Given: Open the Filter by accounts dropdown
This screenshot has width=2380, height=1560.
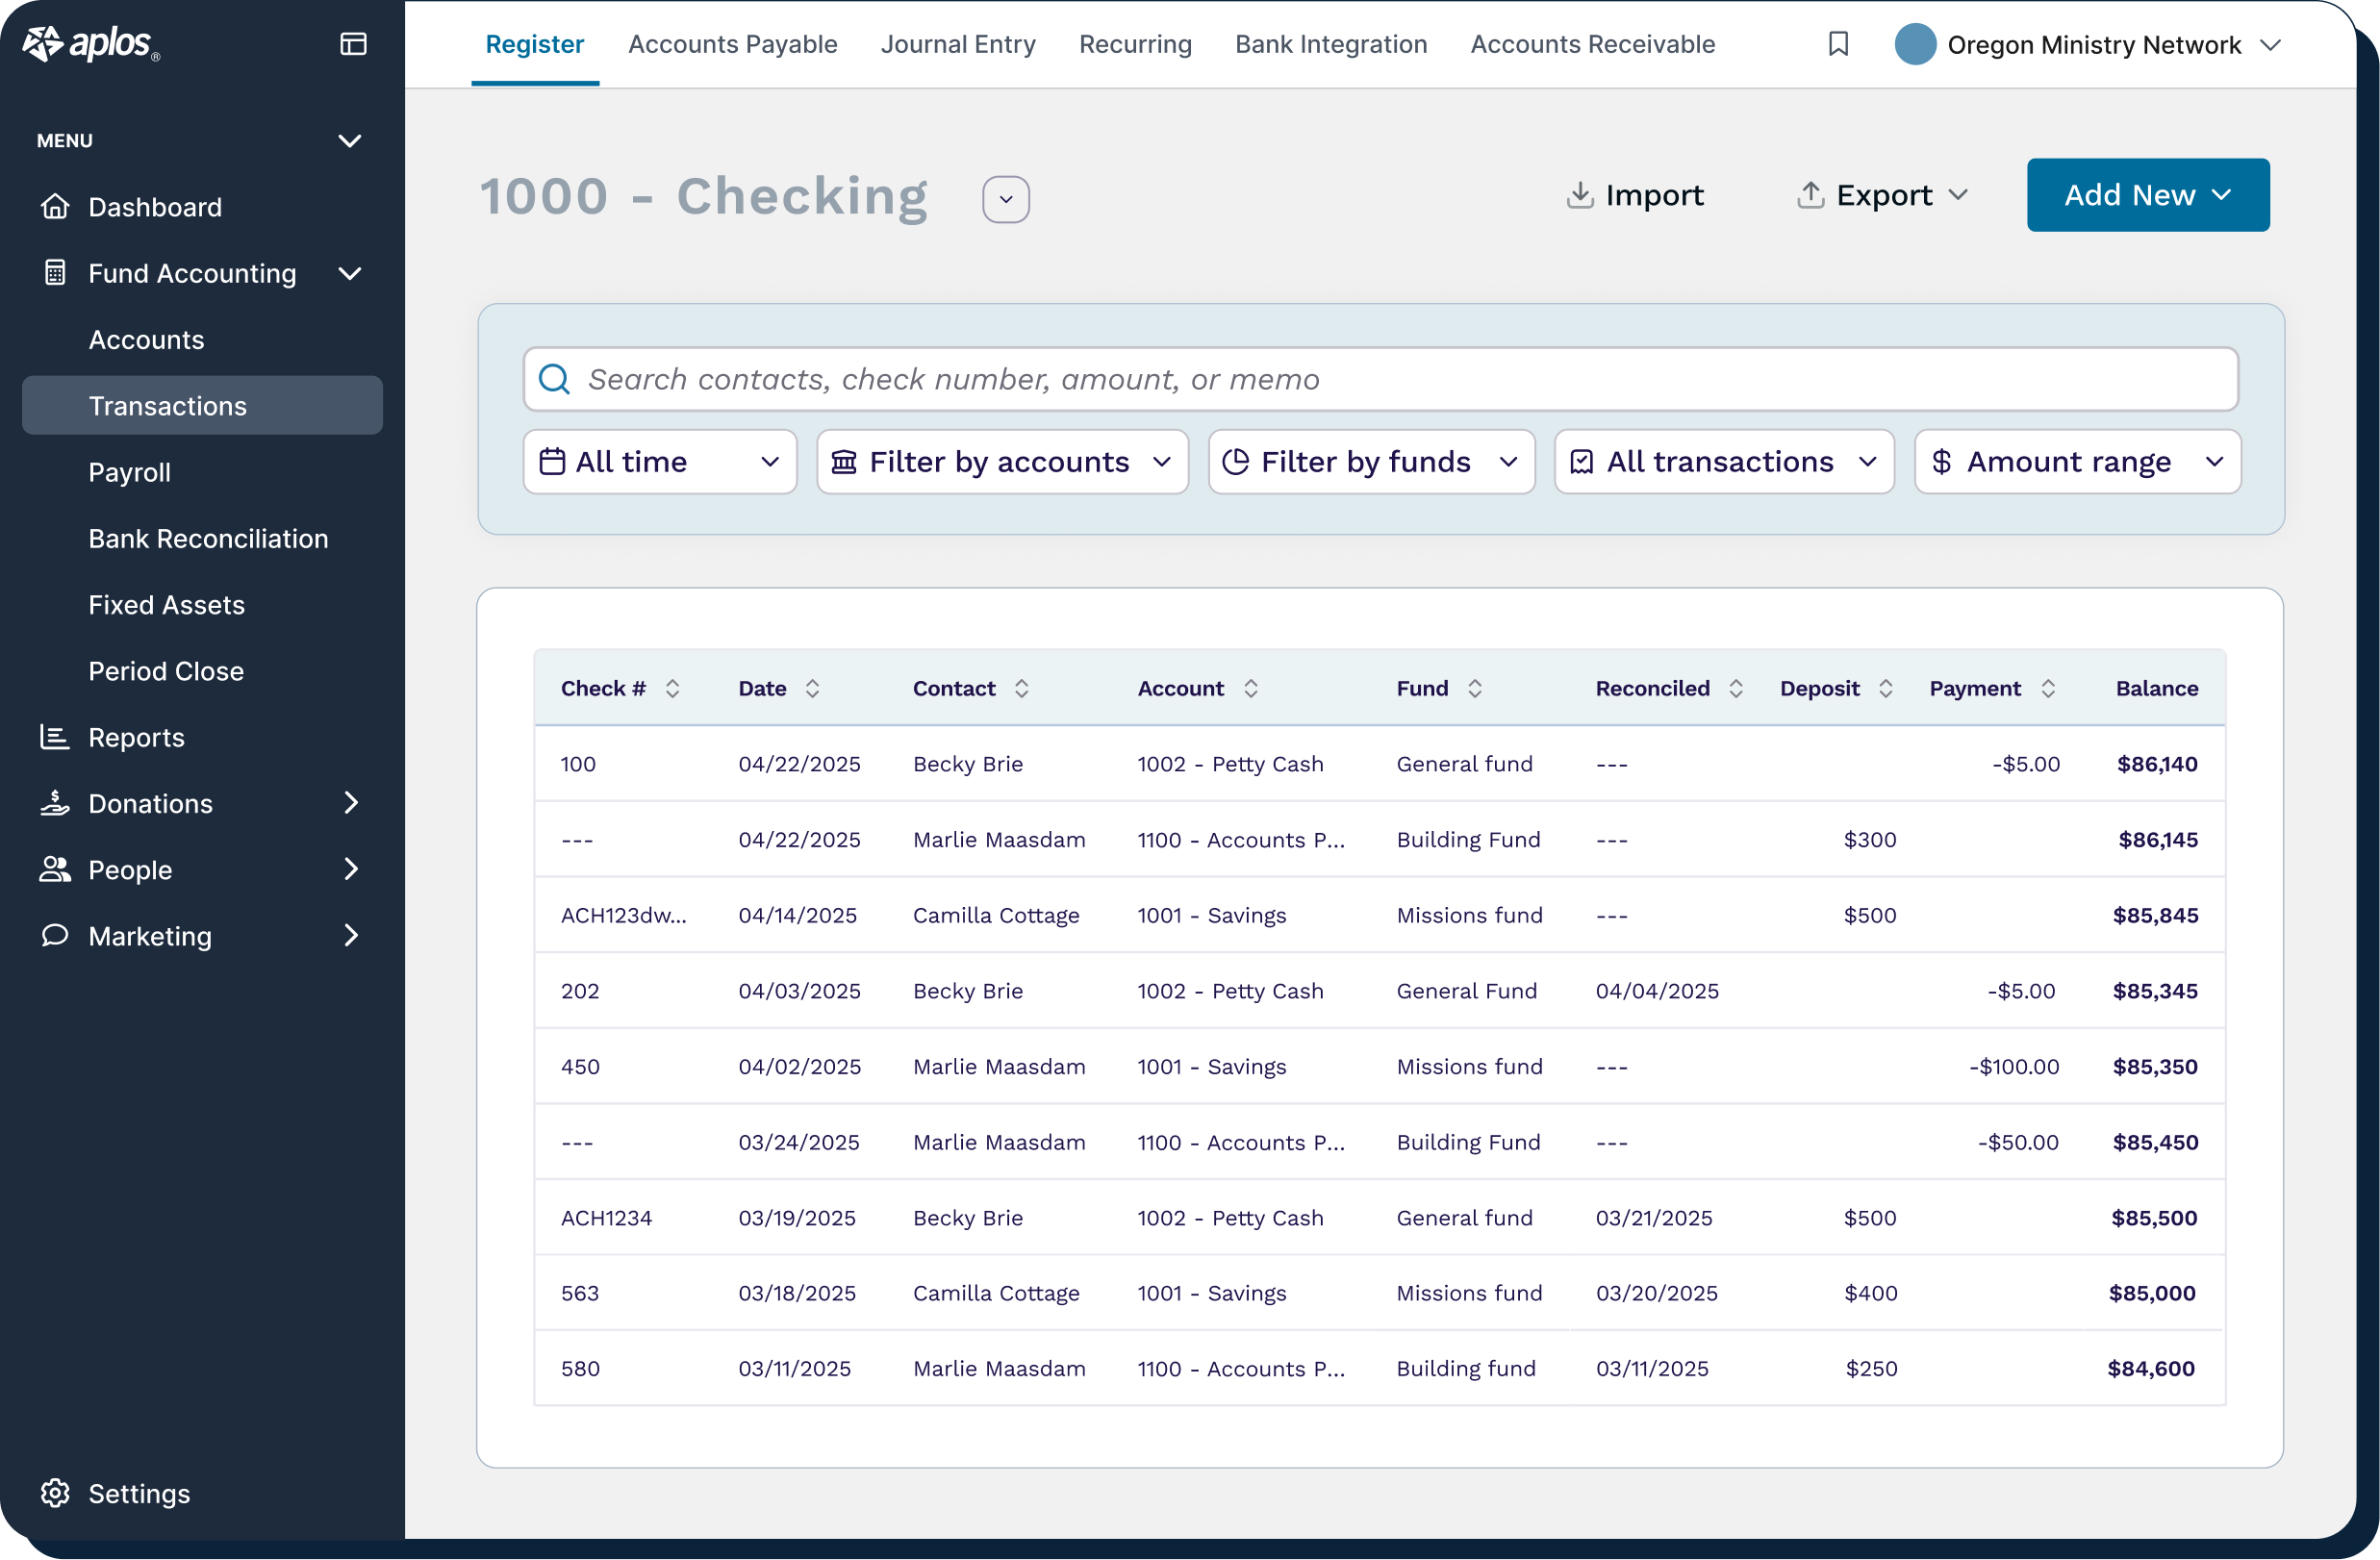Looking at the screenshot, I should pos(1002,461).
